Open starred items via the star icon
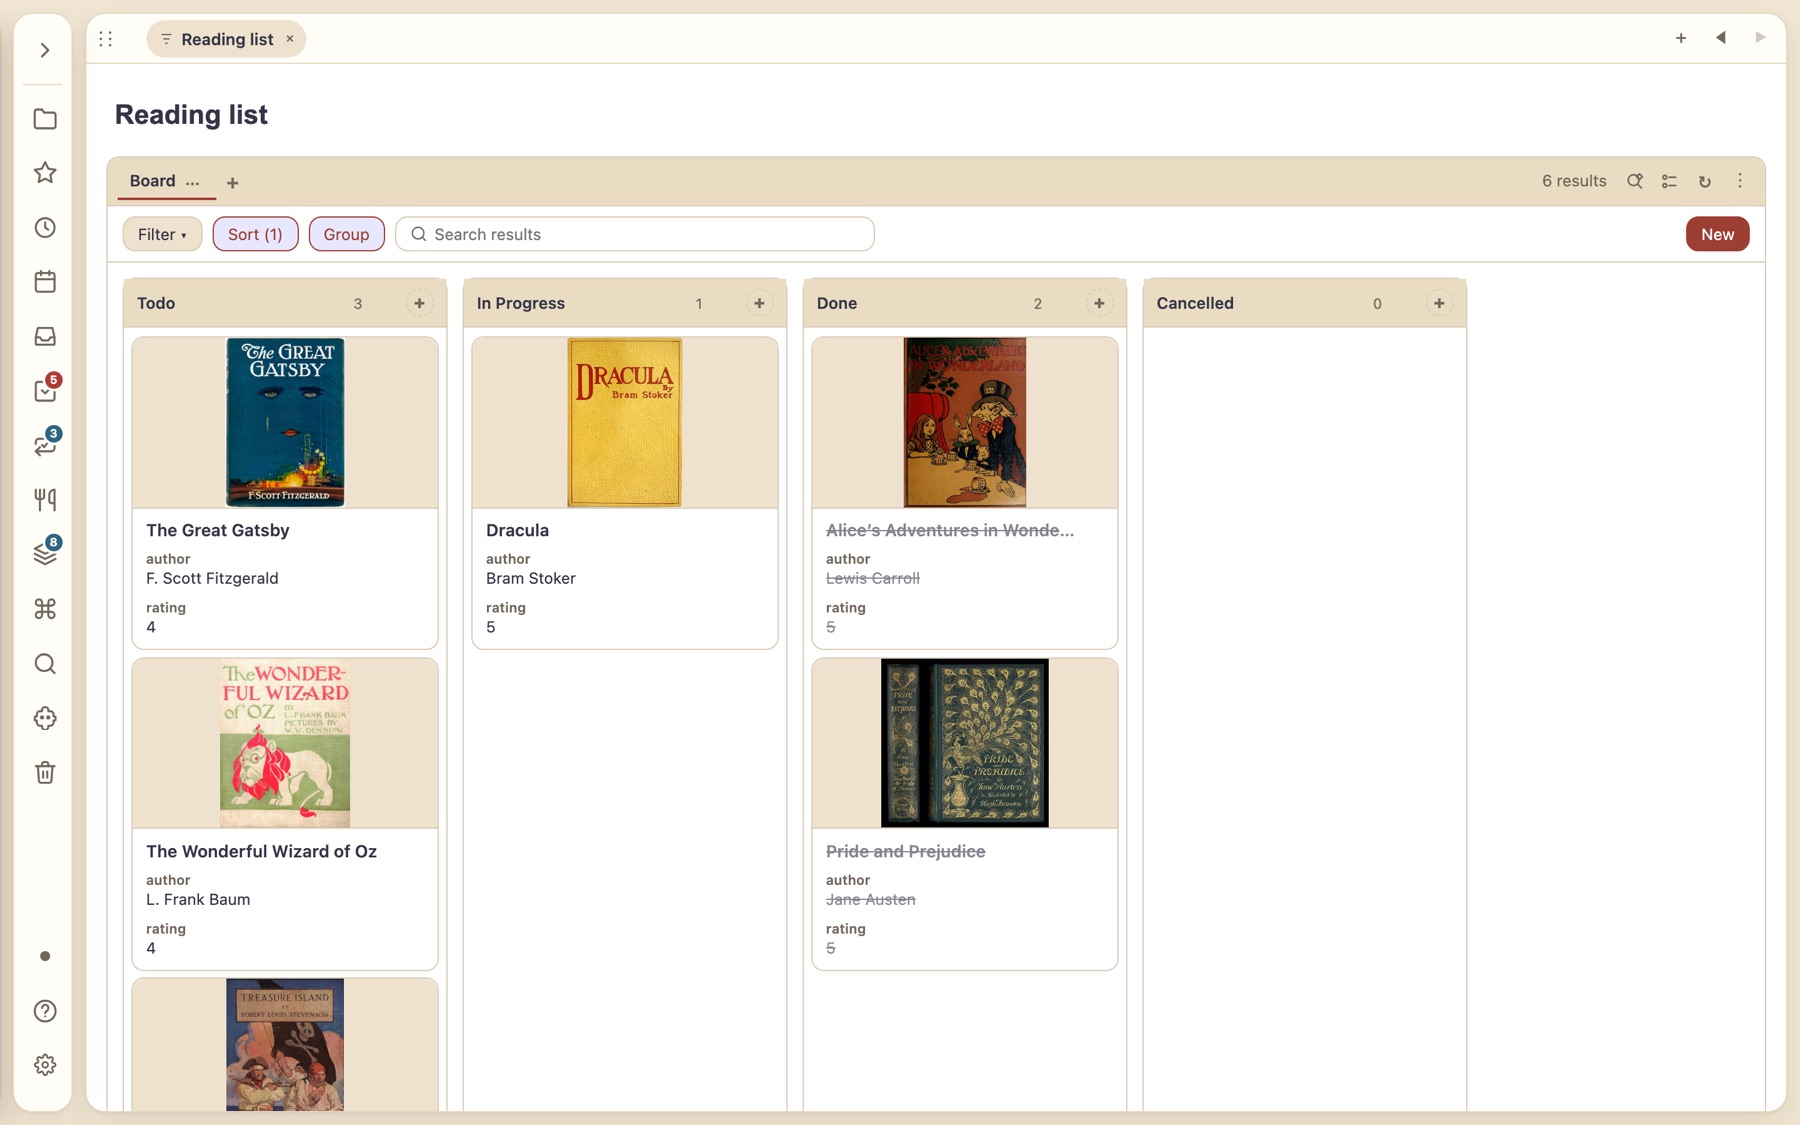The width and height of the screenshot is (1800, 1125). coord(45,173)
